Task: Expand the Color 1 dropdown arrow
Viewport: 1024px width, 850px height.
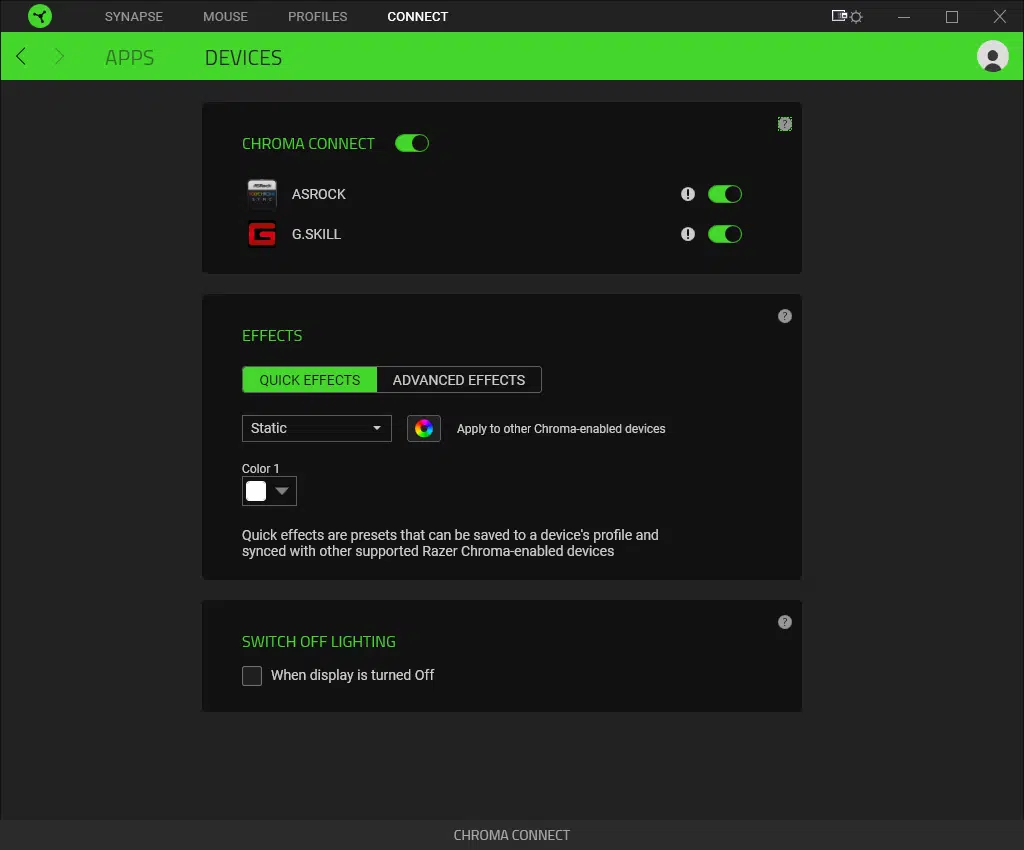Action: pyautogui.click(x=281, y=491)
